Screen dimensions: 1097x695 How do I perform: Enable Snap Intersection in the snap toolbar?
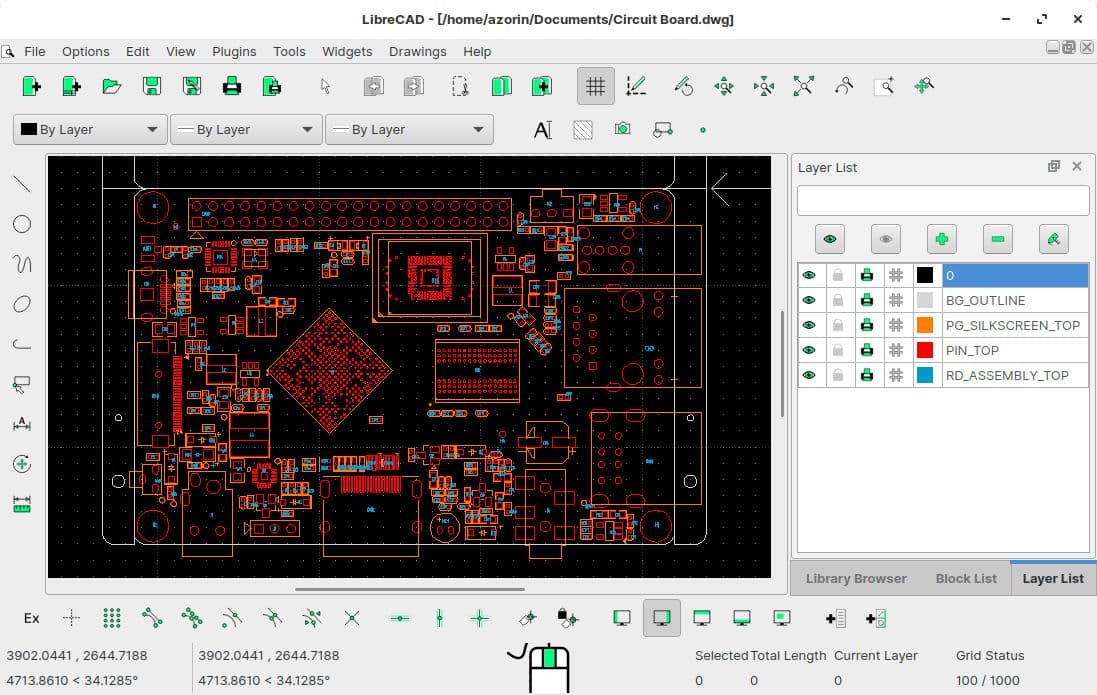pos(353,618)
